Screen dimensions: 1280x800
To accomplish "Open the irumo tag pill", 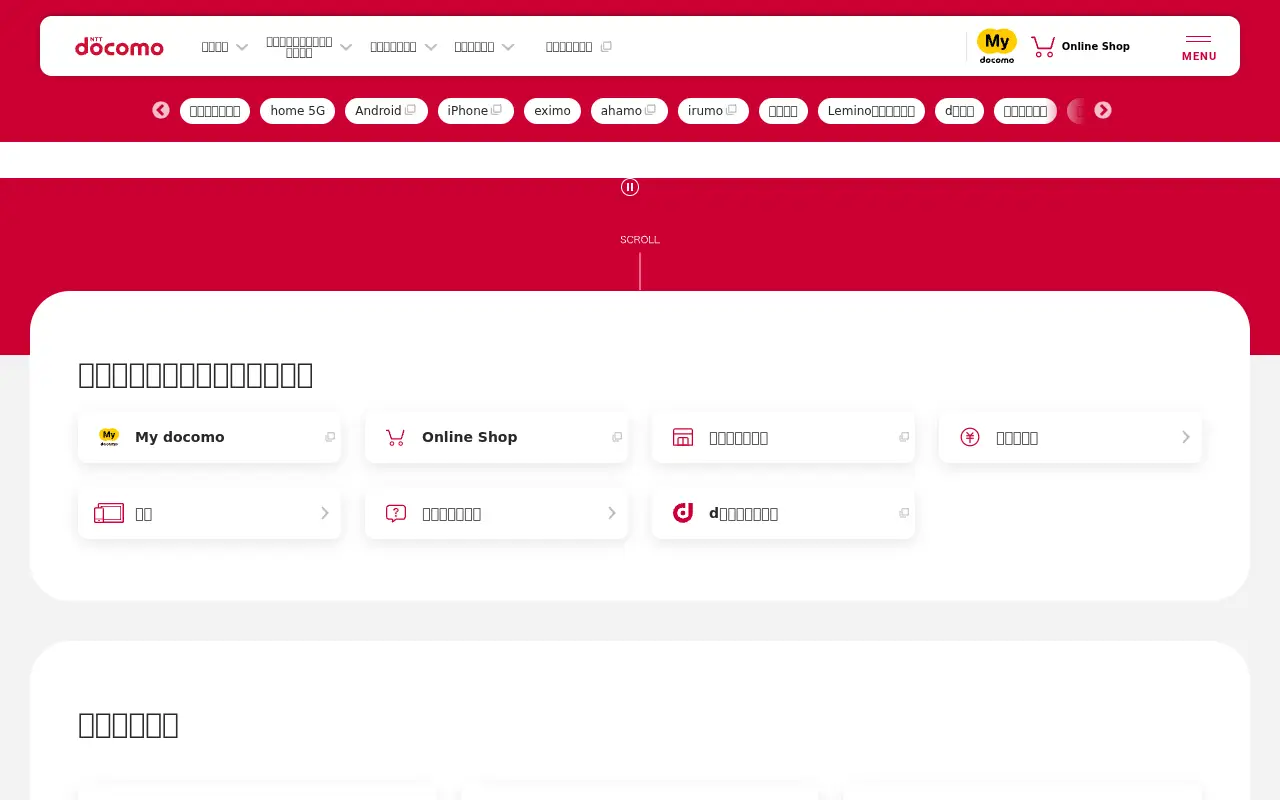I will click(x=713, y=111).
